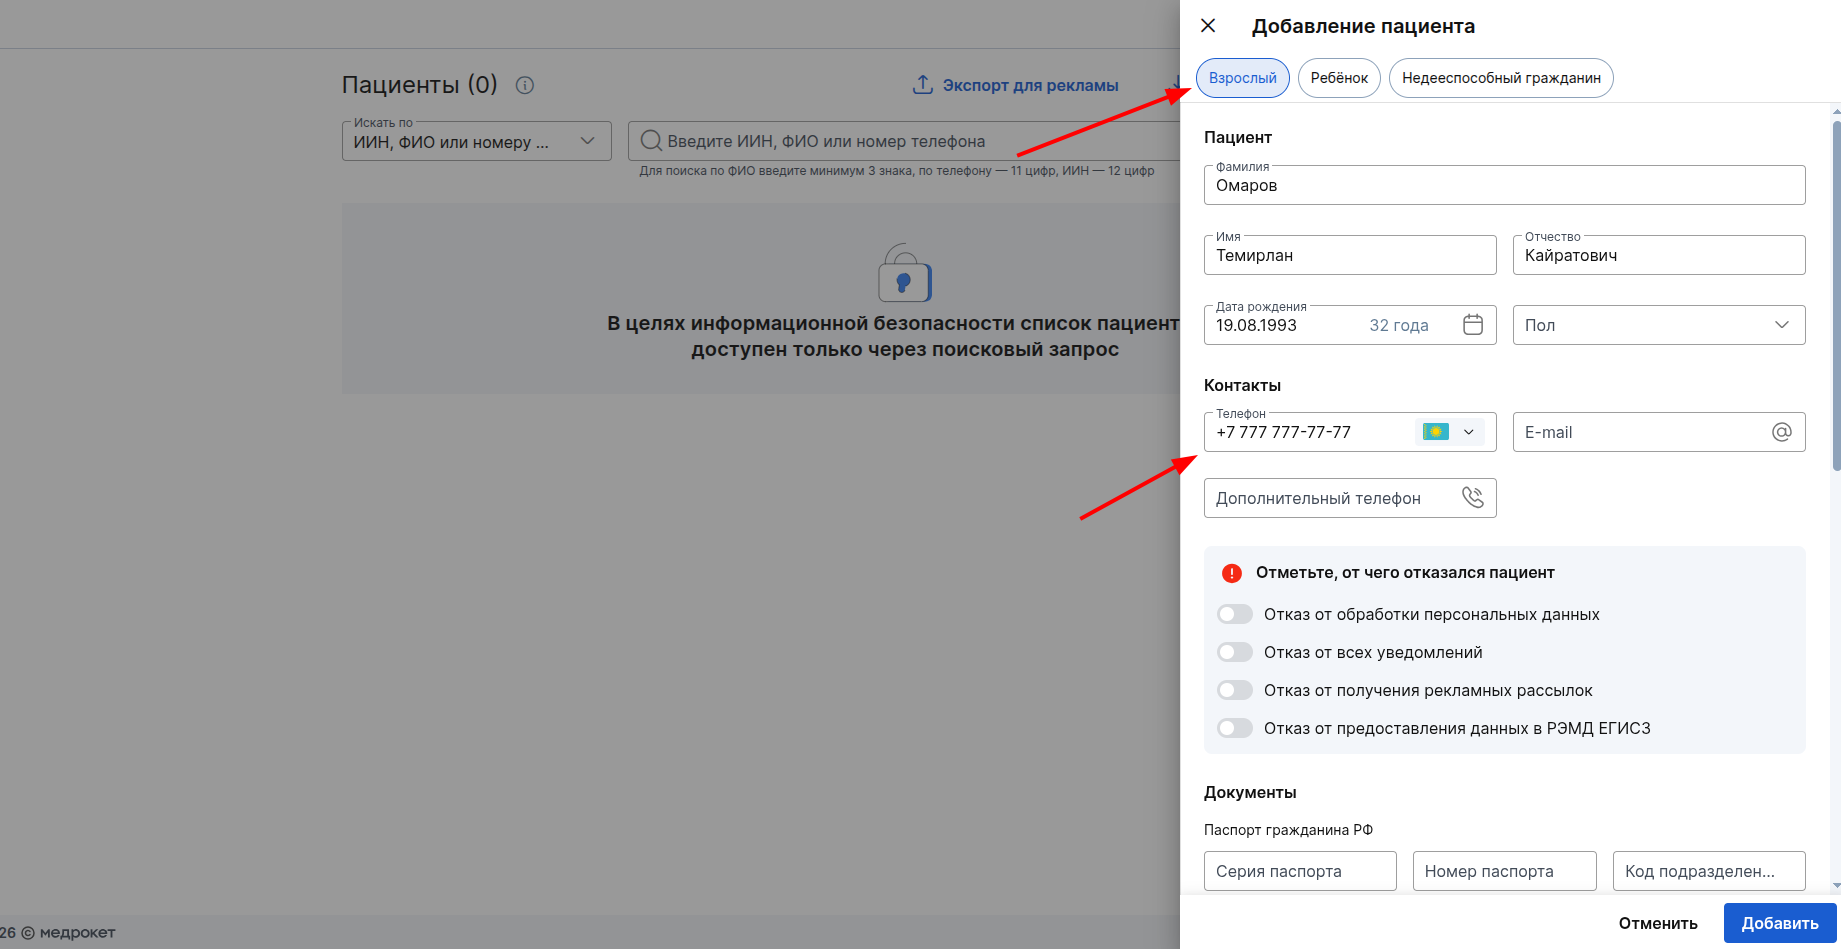Click the red warning icon in refusal section
This screenshot has width=1841, height=949.
point(1231,573)
